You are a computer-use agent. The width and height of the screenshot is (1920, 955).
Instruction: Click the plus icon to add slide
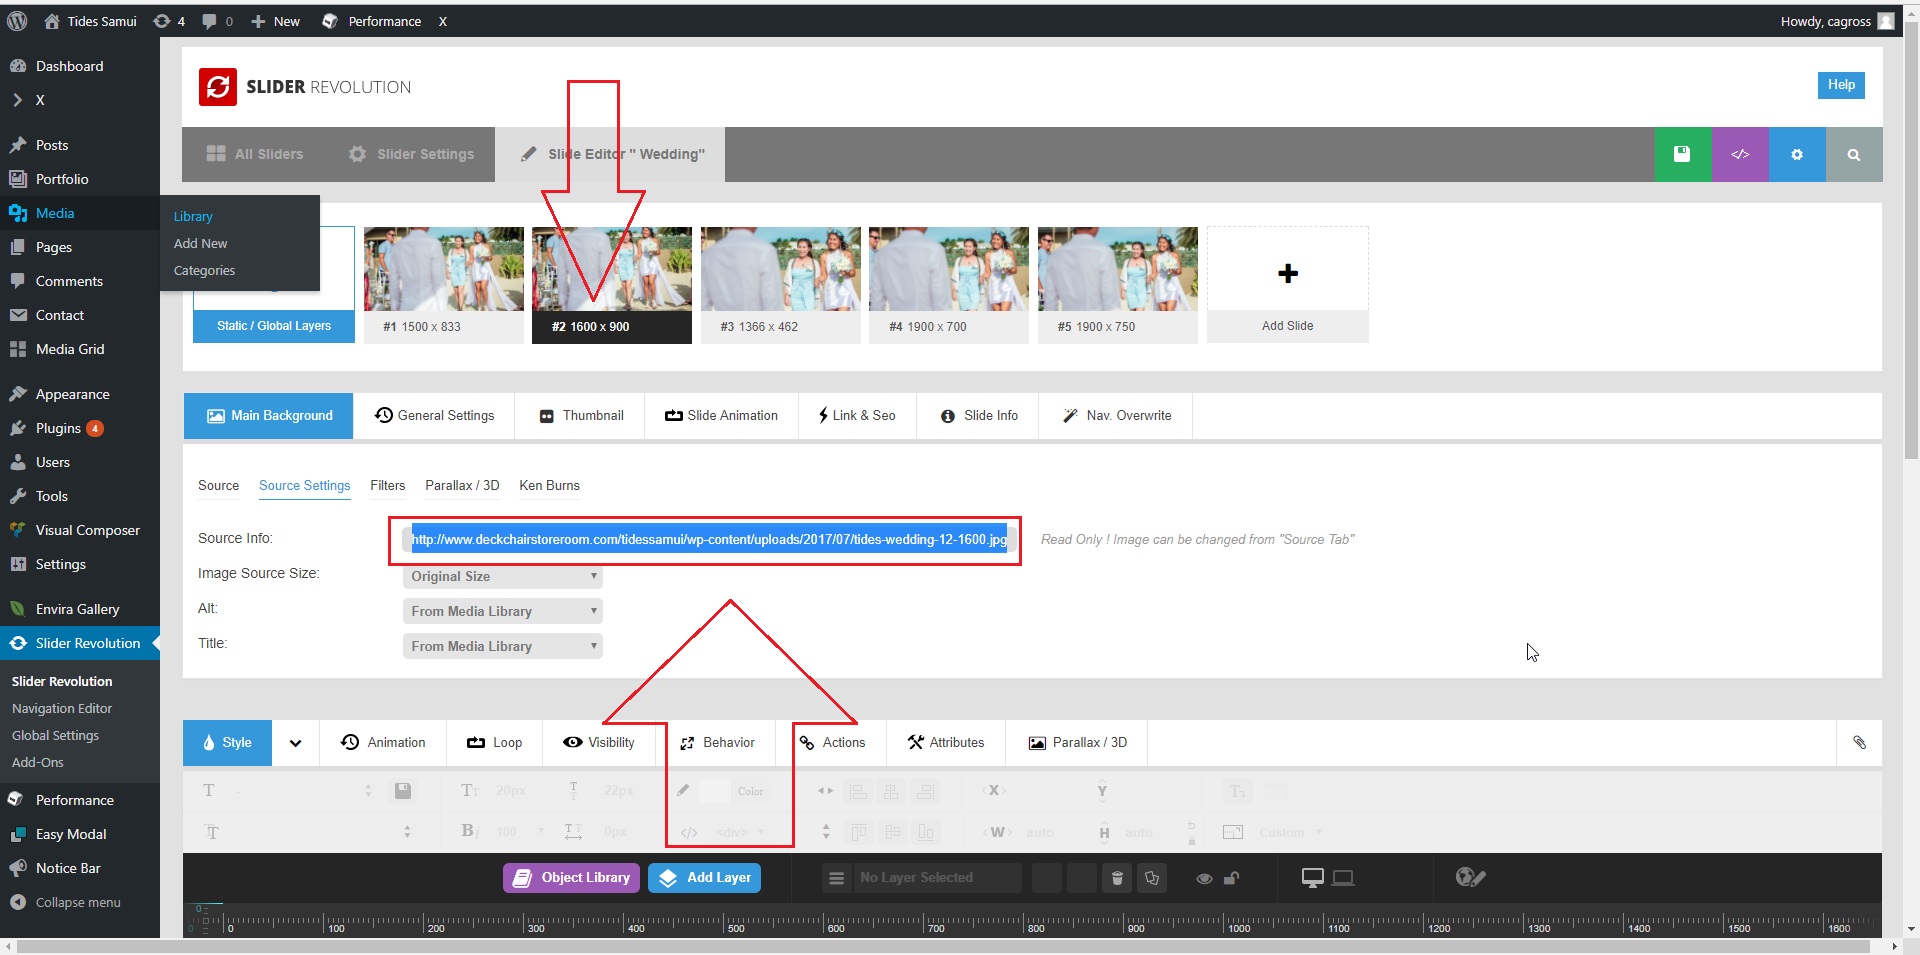1288,273
